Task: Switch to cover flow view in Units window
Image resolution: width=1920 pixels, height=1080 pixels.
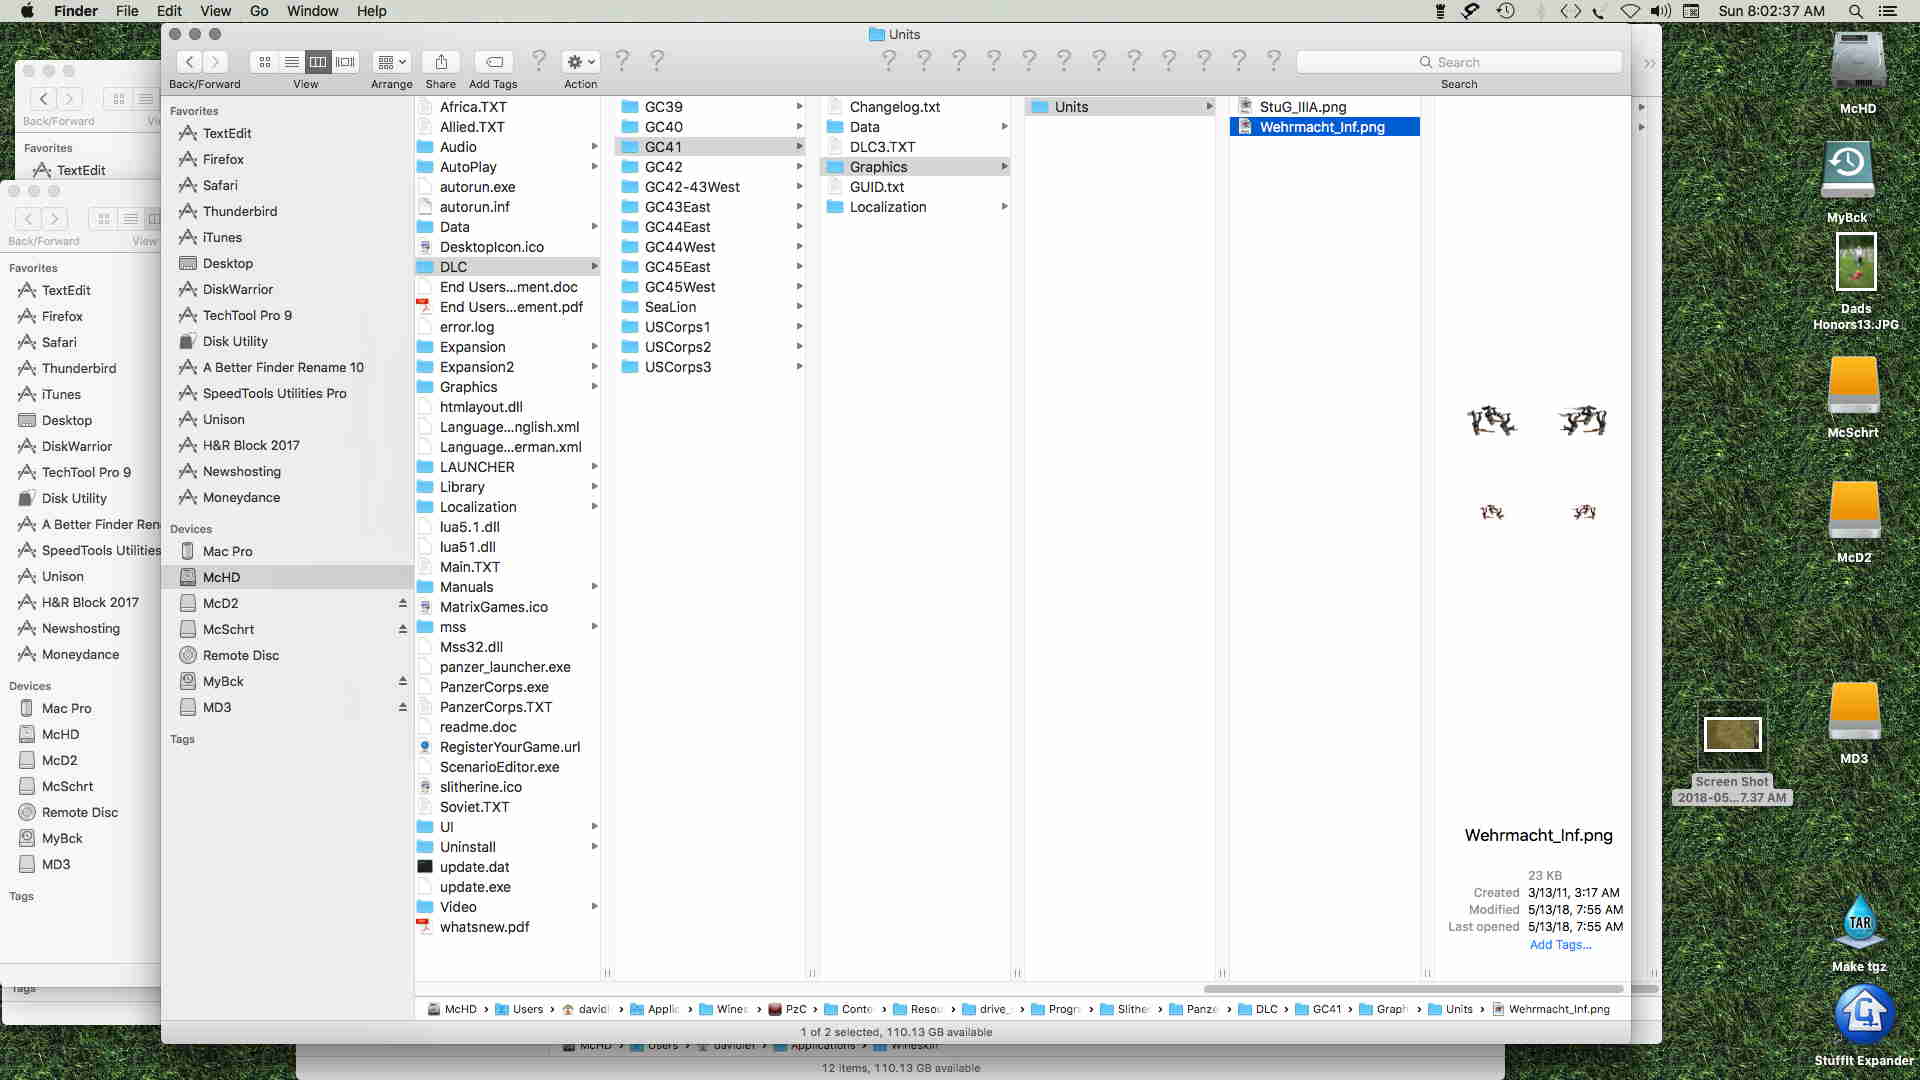Action: click(x=345, y=62)
